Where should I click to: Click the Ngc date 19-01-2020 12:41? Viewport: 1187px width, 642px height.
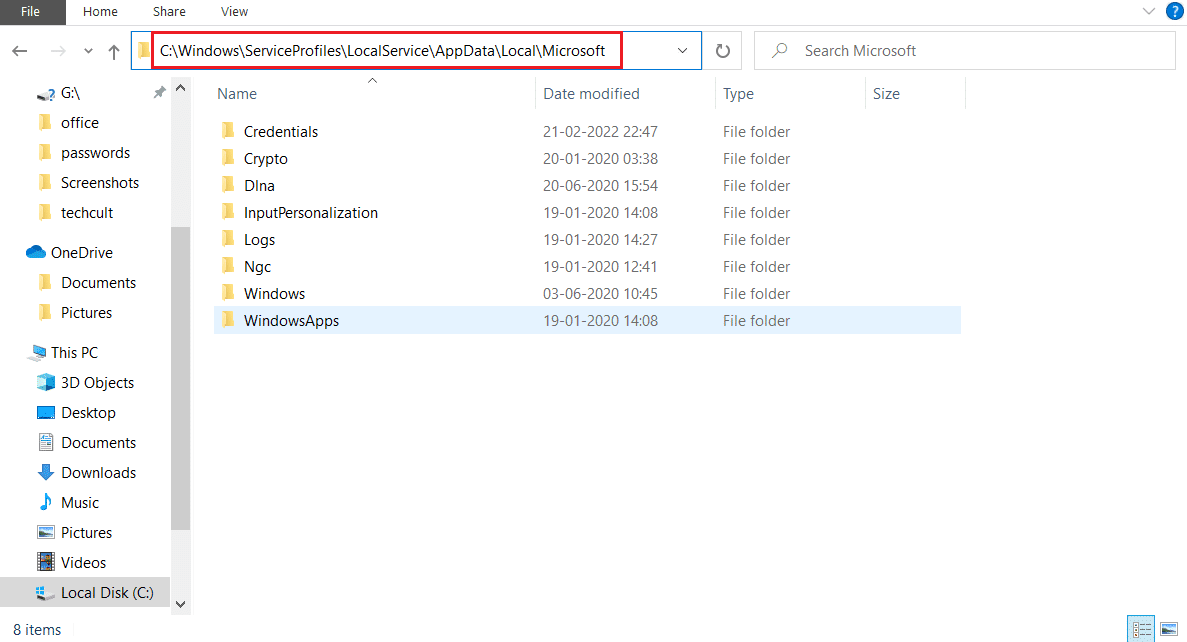pos(600,266)
